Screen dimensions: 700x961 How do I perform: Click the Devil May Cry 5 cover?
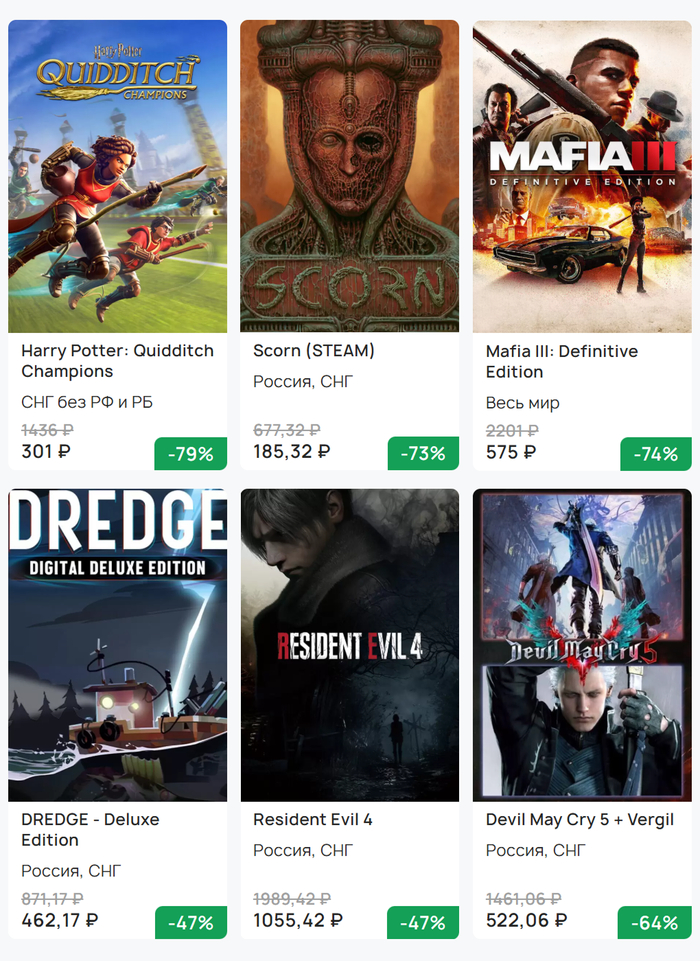pyautogui.click(x=582, y=645)
